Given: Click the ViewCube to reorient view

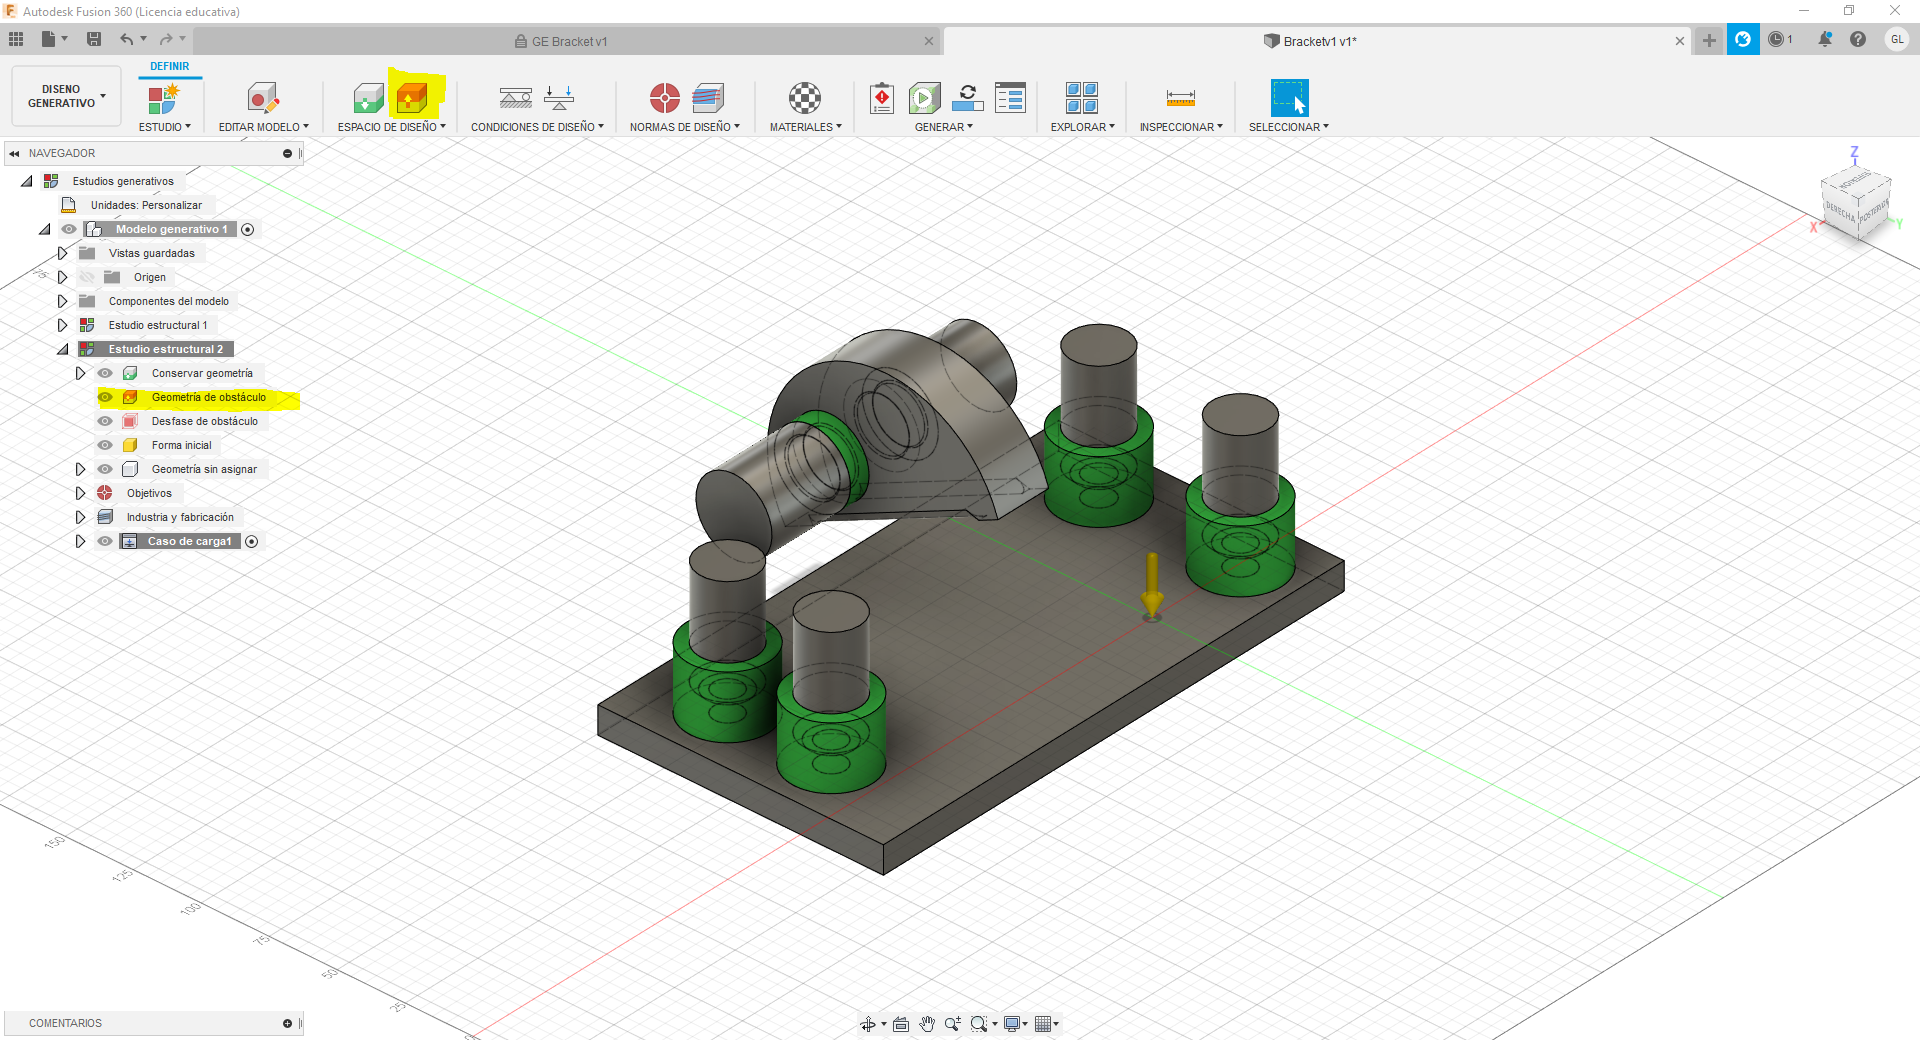Looking at the screenshot, I should [1855, 201].
